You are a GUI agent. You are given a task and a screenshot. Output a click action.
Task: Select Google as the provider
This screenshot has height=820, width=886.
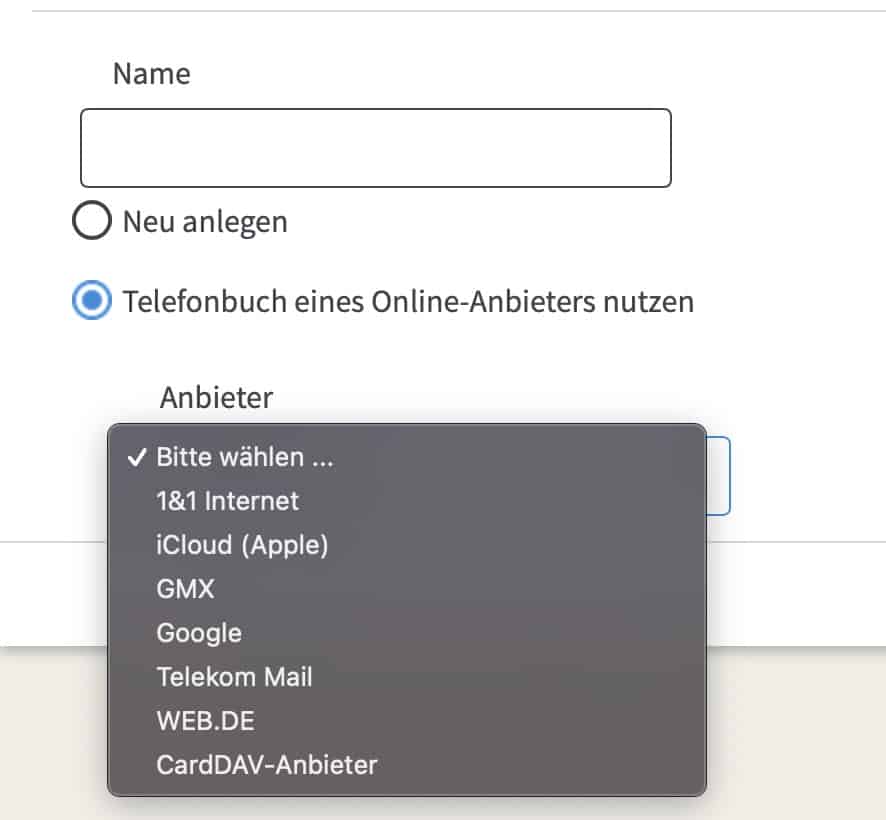[x=406, y=633]
